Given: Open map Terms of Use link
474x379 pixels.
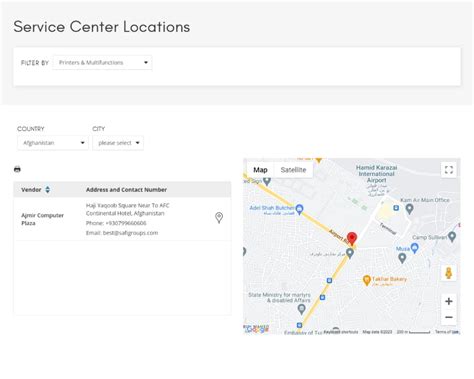Looking at the screenshot, I should 447,332.
